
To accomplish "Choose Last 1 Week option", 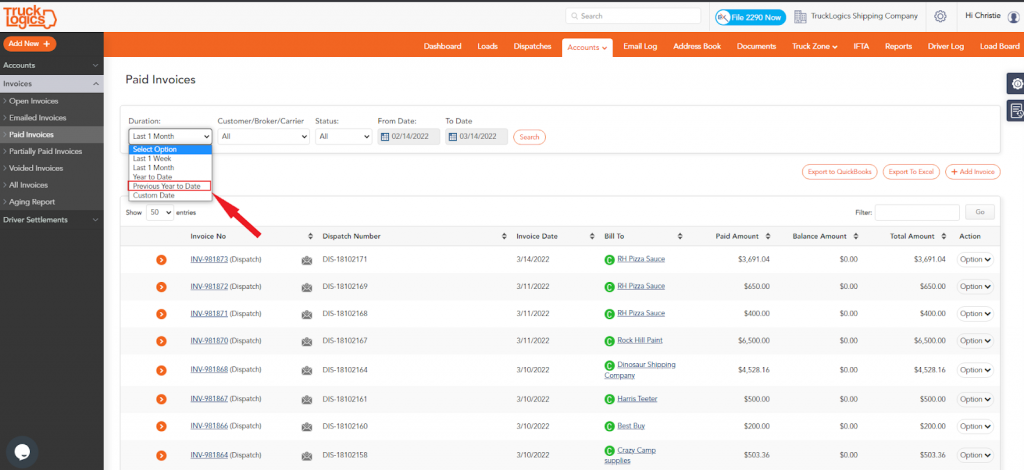I will click(170, 159).
